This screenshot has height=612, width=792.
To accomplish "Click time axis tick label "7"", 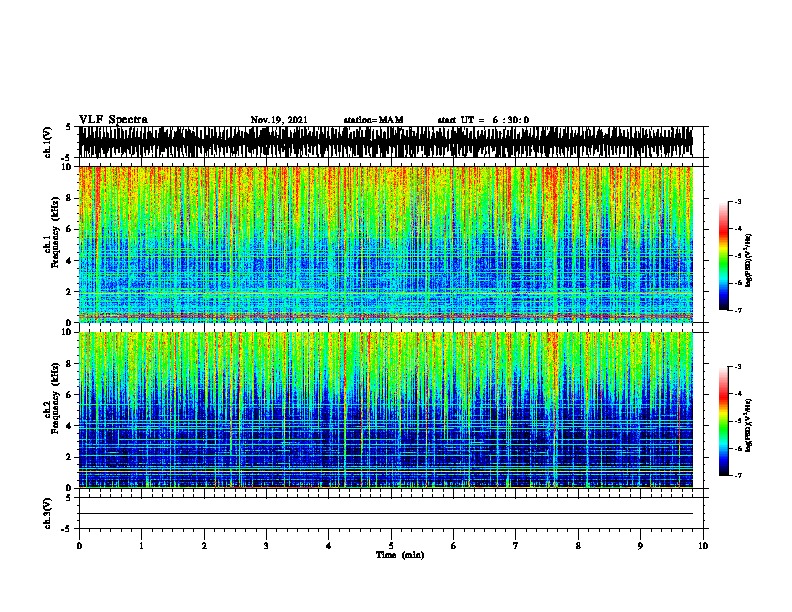I will pos(516,546).
